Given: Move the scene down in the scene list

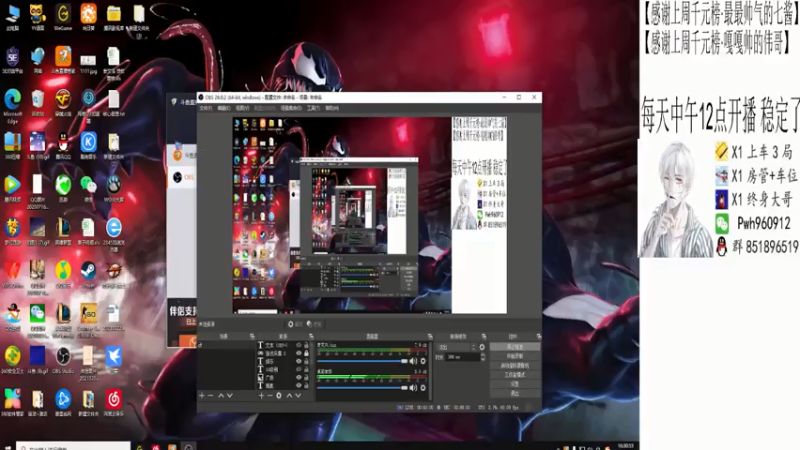Looking at the screenshot, I should 230,395.
